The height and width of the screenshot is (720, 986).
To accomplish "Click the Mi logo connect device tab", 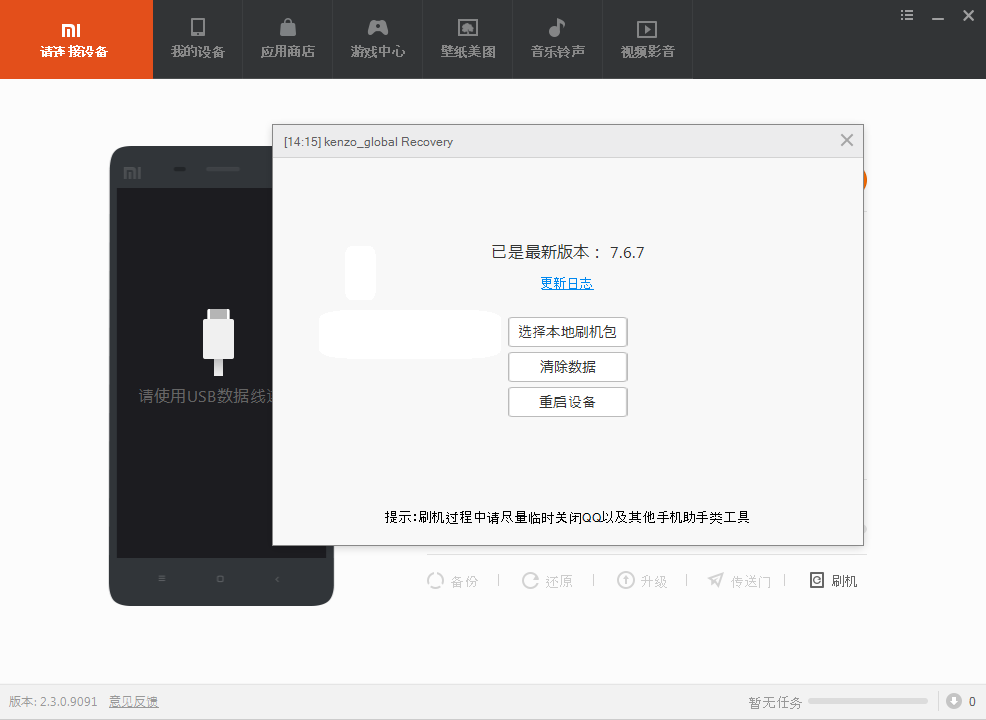I will pos(75,39).
